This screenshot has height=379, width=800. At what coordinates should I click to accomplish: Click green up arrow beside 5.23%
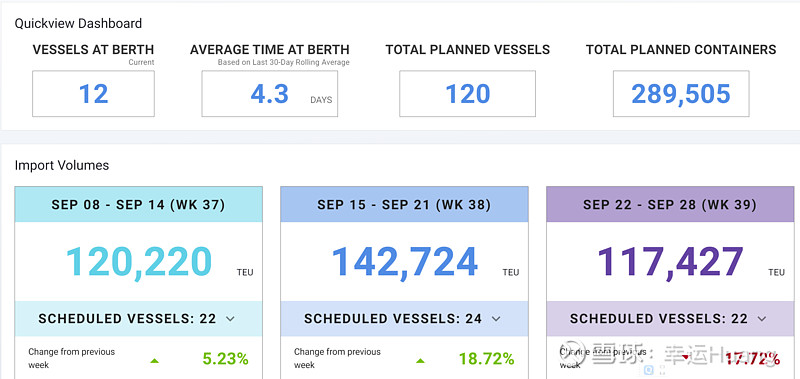(155, 361)
